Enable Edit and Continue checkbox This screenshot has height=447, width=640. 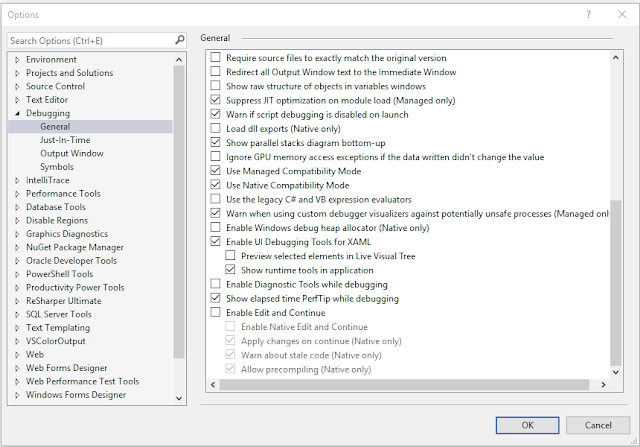(x=217, y=313)
